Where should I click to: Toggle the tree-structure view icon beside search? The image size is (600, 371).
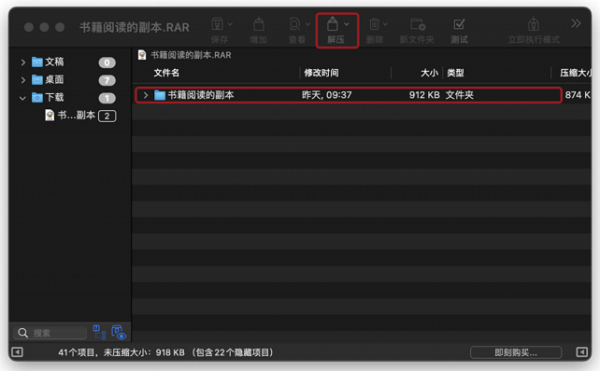tap(99, 332)
